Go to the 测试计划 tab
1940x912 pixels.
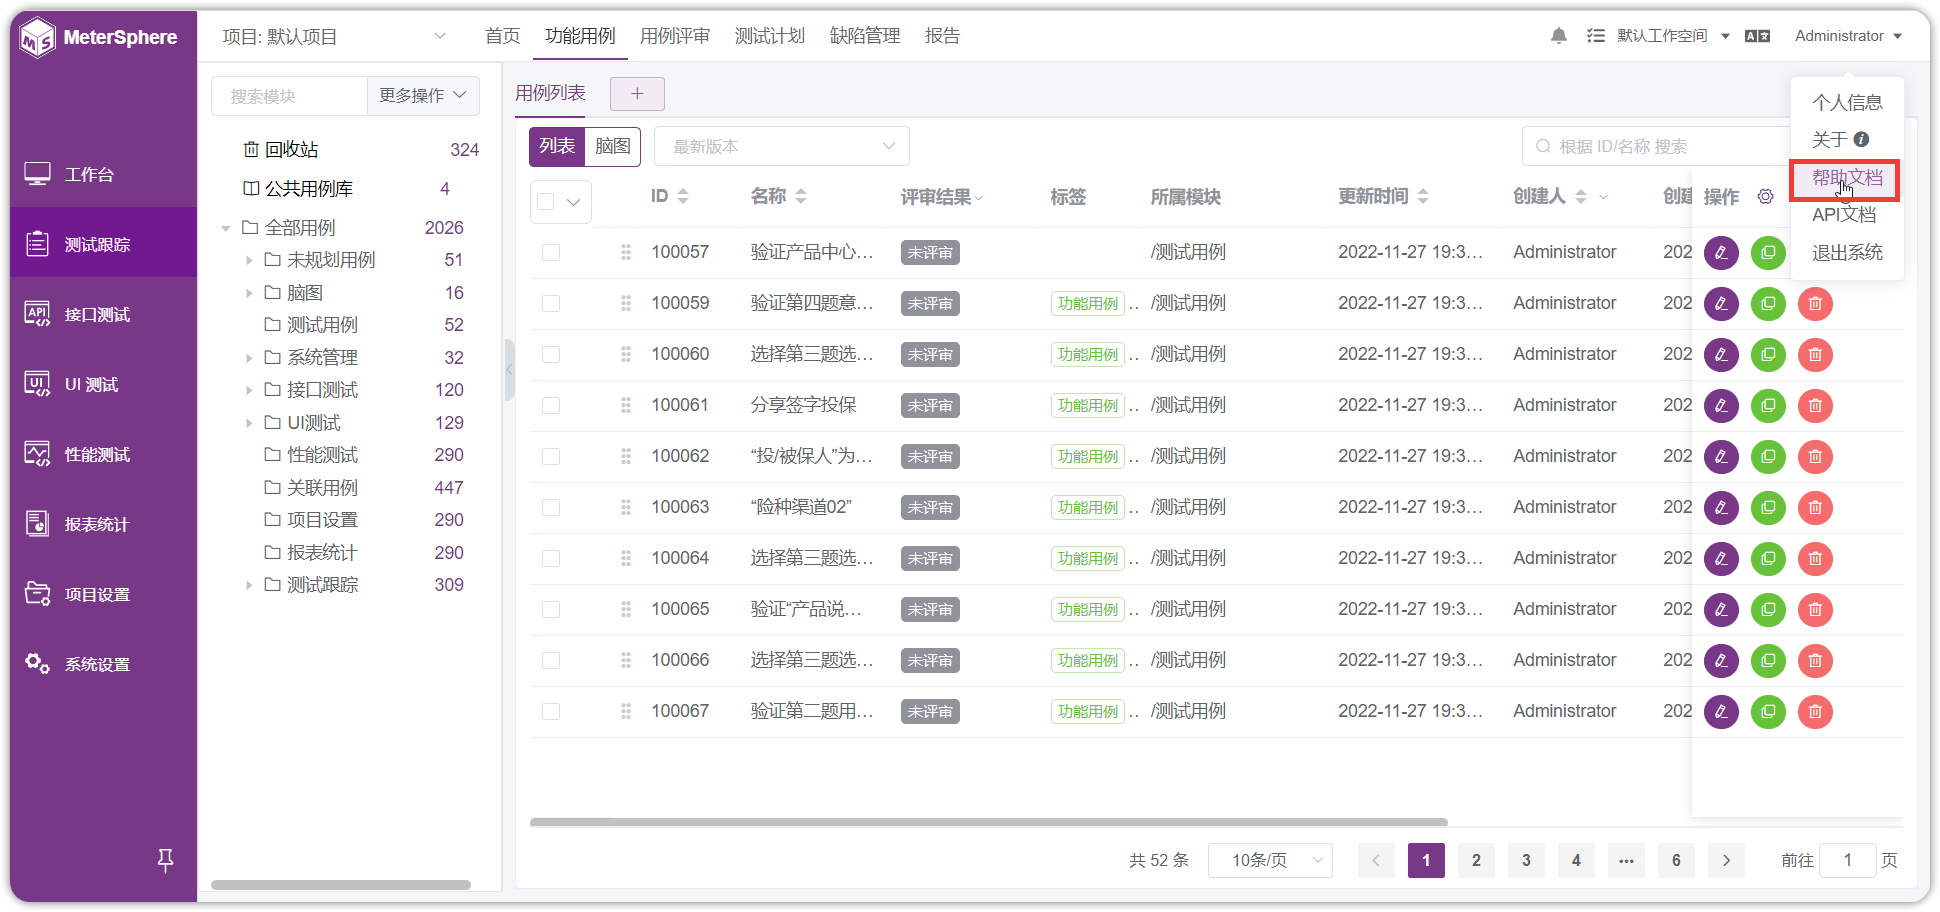pos(770,36)
